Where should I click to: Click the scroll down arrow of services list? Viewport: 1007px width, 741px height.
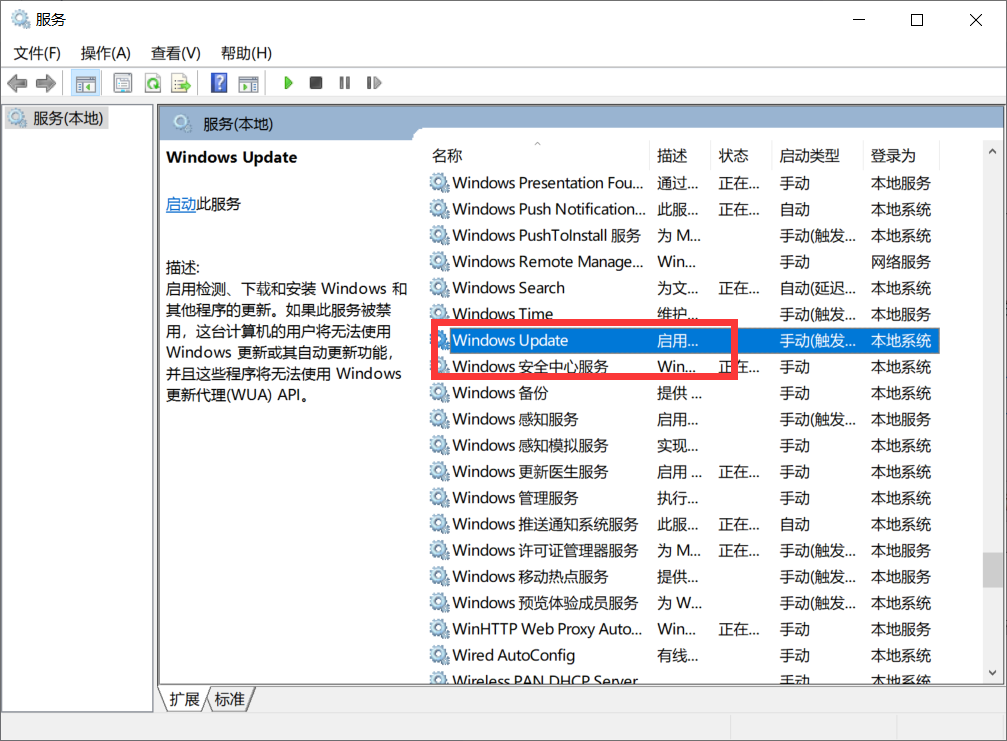pos(992,673)
